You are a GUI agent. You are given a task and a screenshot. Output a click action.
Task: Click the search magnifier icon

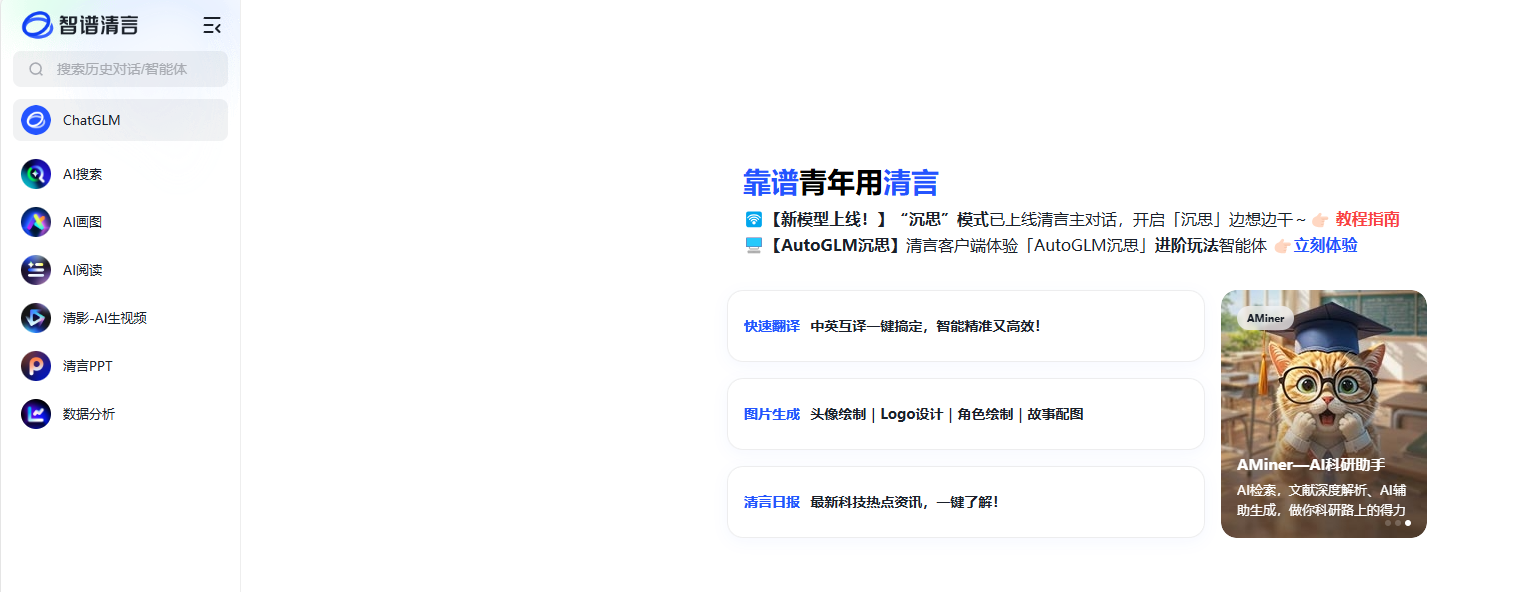pos(36,69)
